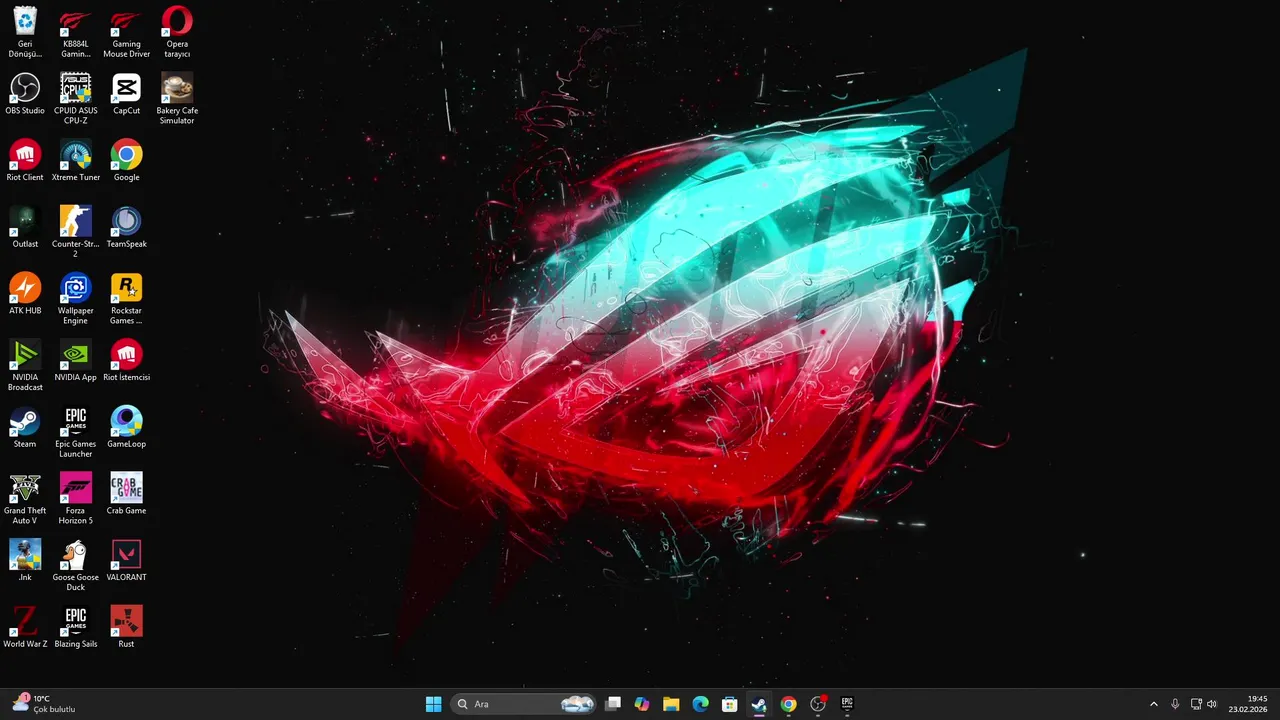Select the Bakery Cafe Simulator icon
The width and height of the screenshot is (1280, 720).
[177, 99]
